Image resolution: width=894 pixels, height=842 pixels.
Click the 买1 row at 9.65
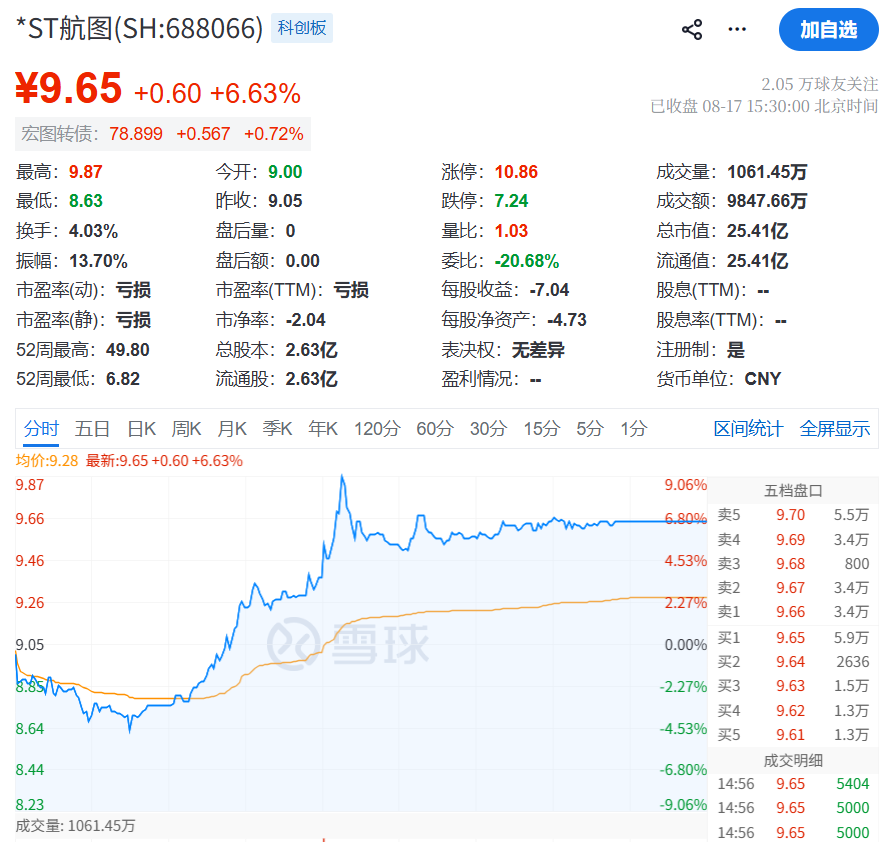(793, 637)
